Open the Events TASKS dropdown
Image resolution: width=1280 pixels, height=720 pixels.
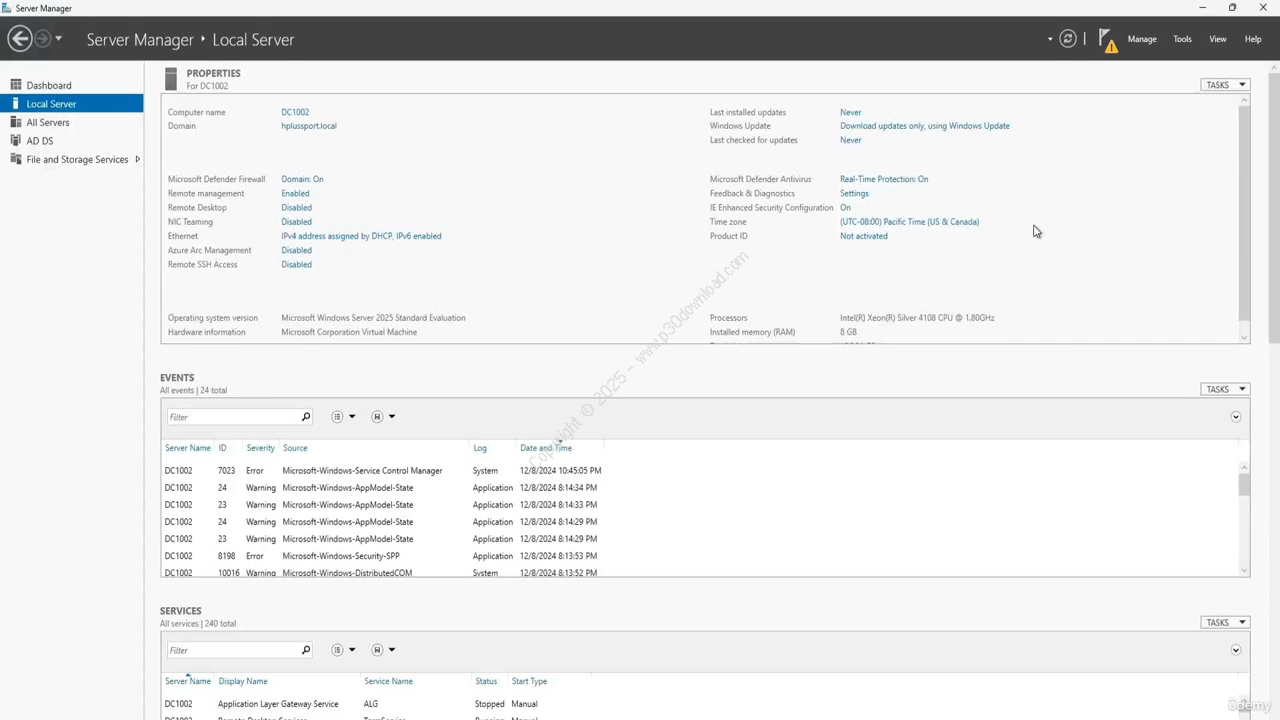tap(1225, 389)
